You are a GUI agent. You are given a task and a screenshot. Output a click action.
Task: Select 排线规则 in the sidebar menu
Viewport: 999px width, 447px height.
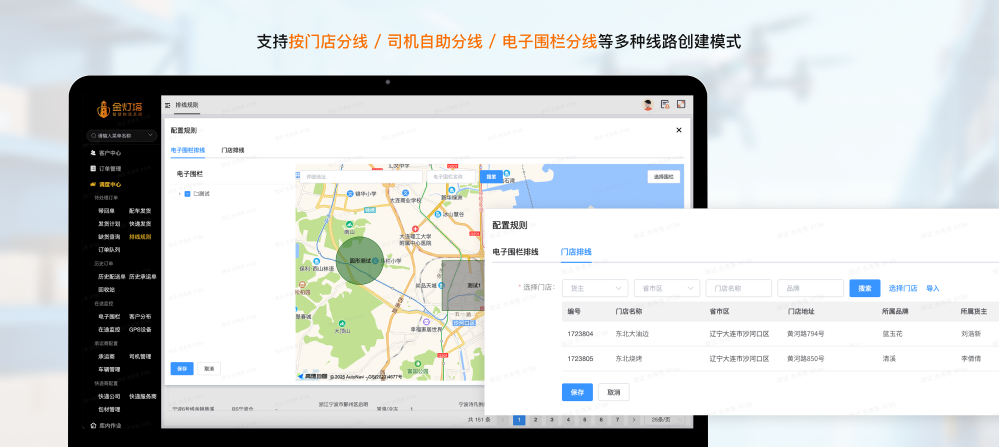tap(140, 237)
